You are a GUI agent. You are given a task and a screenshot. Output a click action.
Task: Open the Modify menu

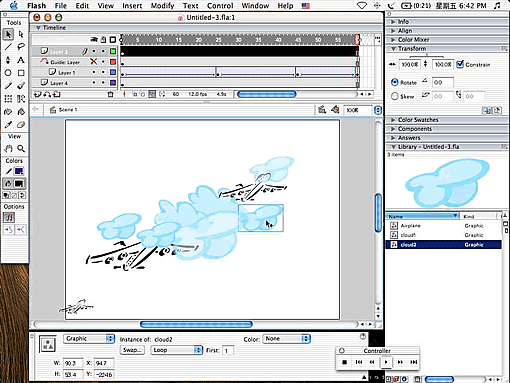[162, 6]
